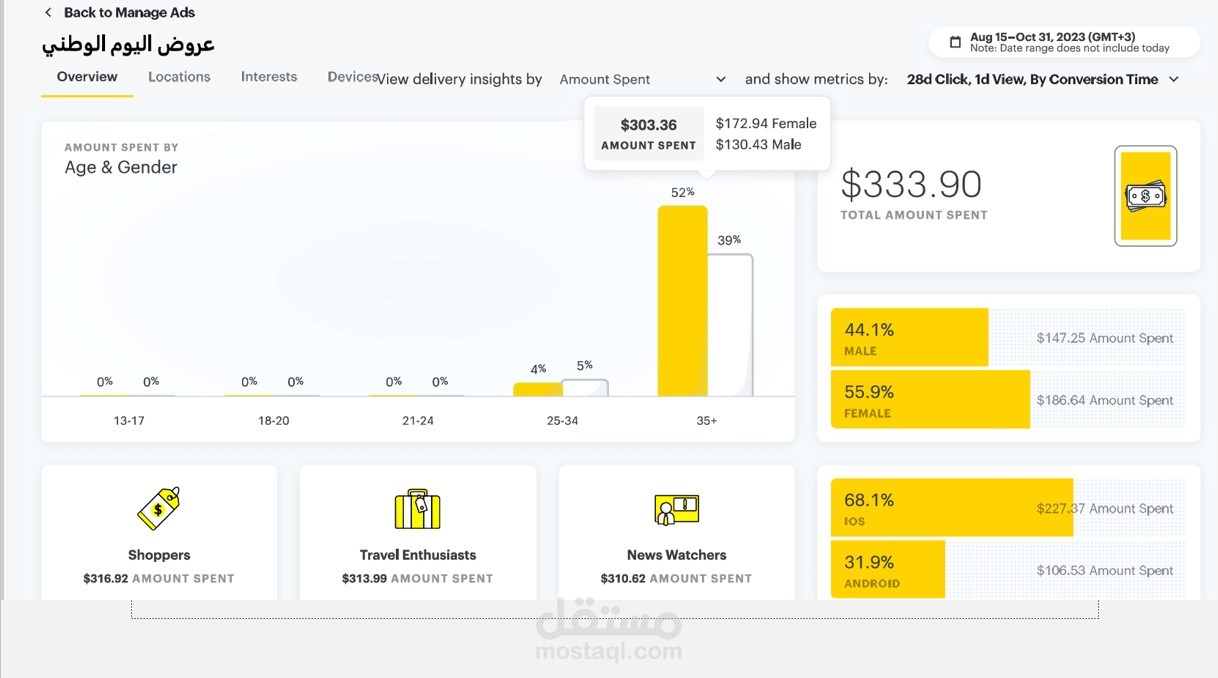The width and height of the screenshot is (1218, 678).
Task: Click the $227.37 Amount Spent iOS text
Action: tap(1105, 508)
